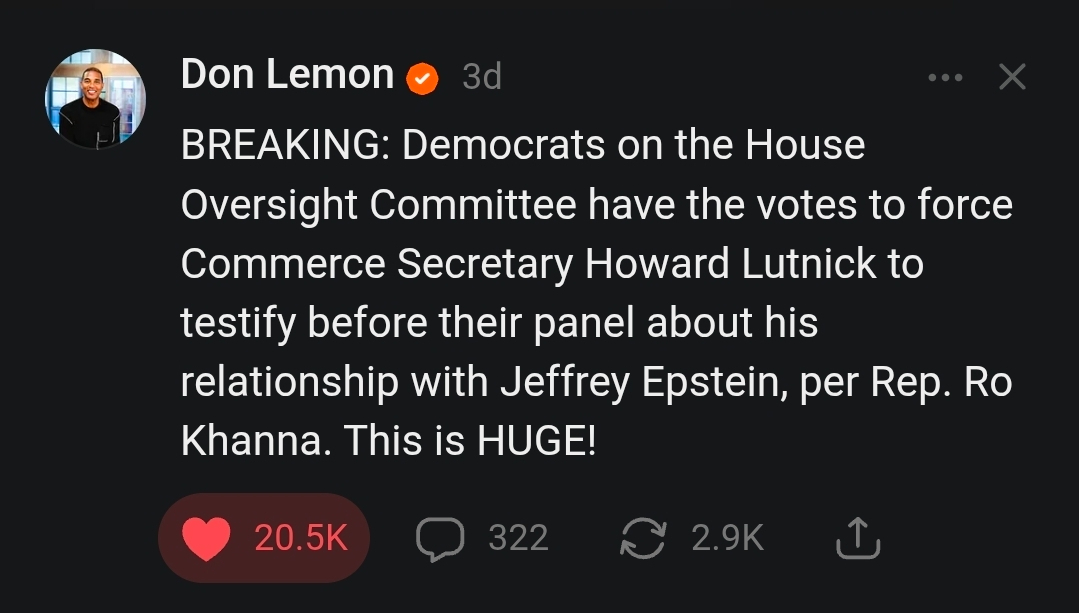Unlike the post via the red heart icon

[207, 538]
